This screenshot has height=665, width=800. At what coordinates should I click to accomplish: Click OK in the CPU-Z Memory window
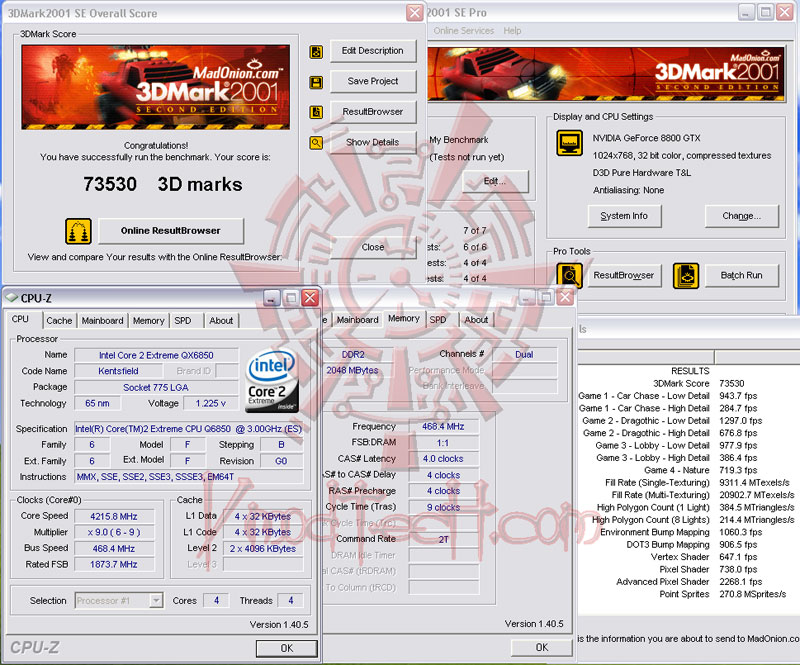pos(541,648)
